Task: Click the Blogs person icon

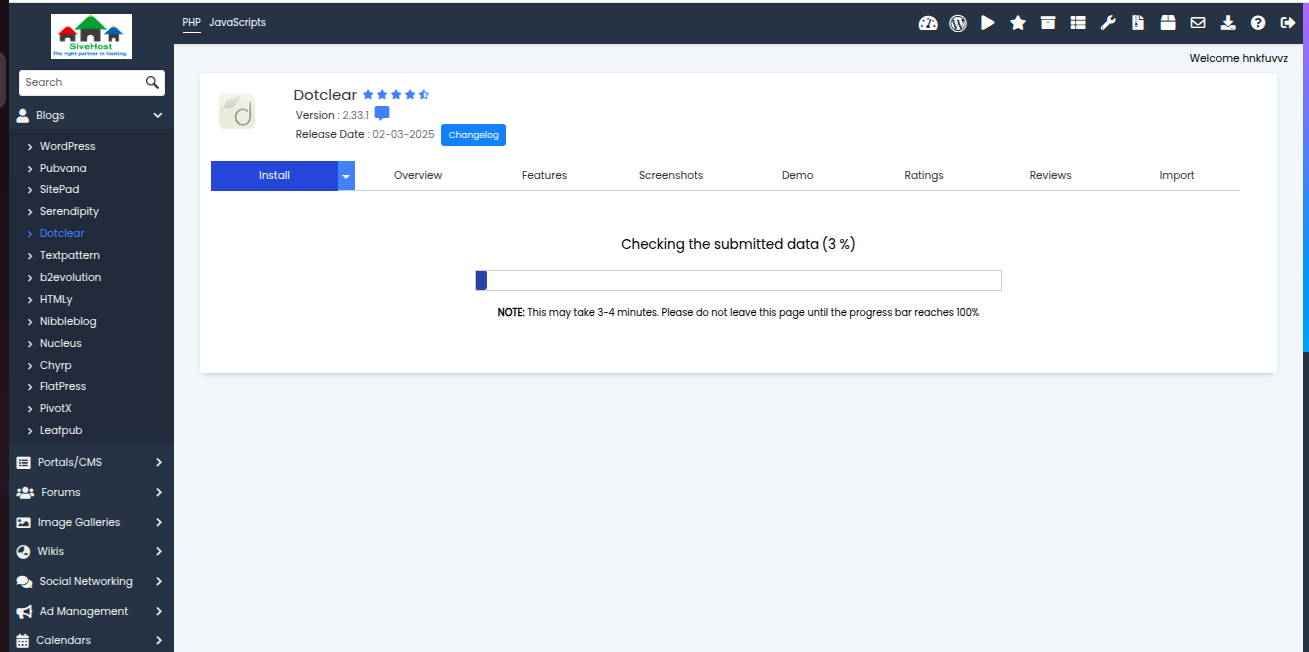Action: [x=23, y=116]
